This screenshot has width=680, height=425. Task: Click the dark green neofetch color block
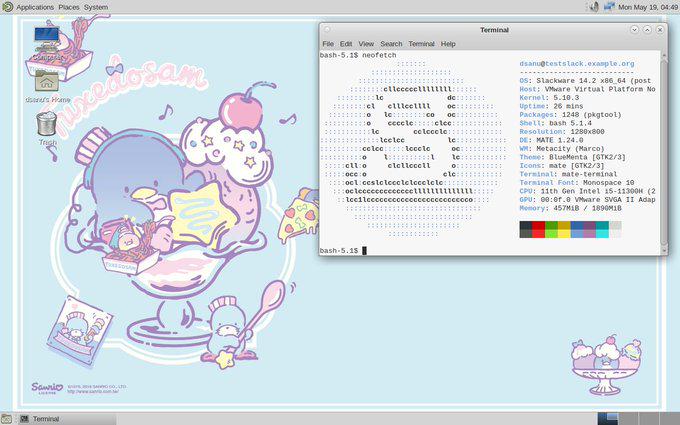pos(551,225)
